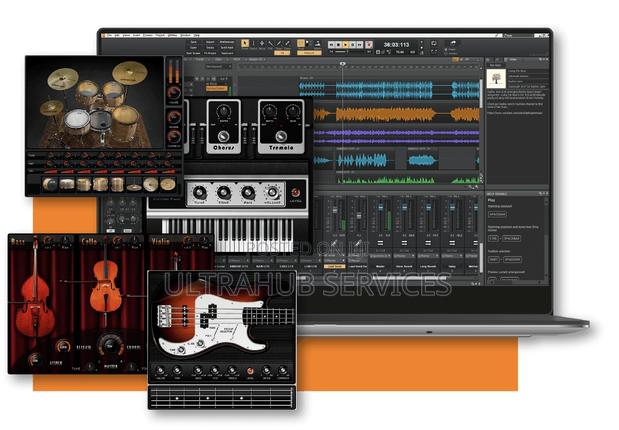Click the tree artwork thumbnail in browser
Image resolution: width=619 pixels, height=430 pixels.
(x=496, y=79)
